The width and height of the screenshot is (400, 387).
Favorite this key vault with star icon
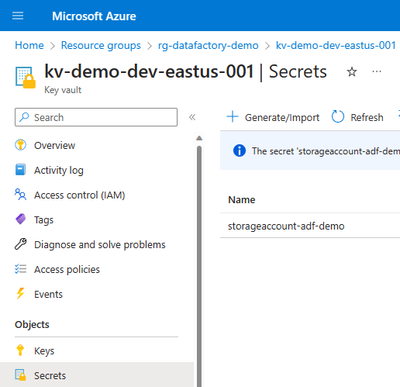coord(352,72)
